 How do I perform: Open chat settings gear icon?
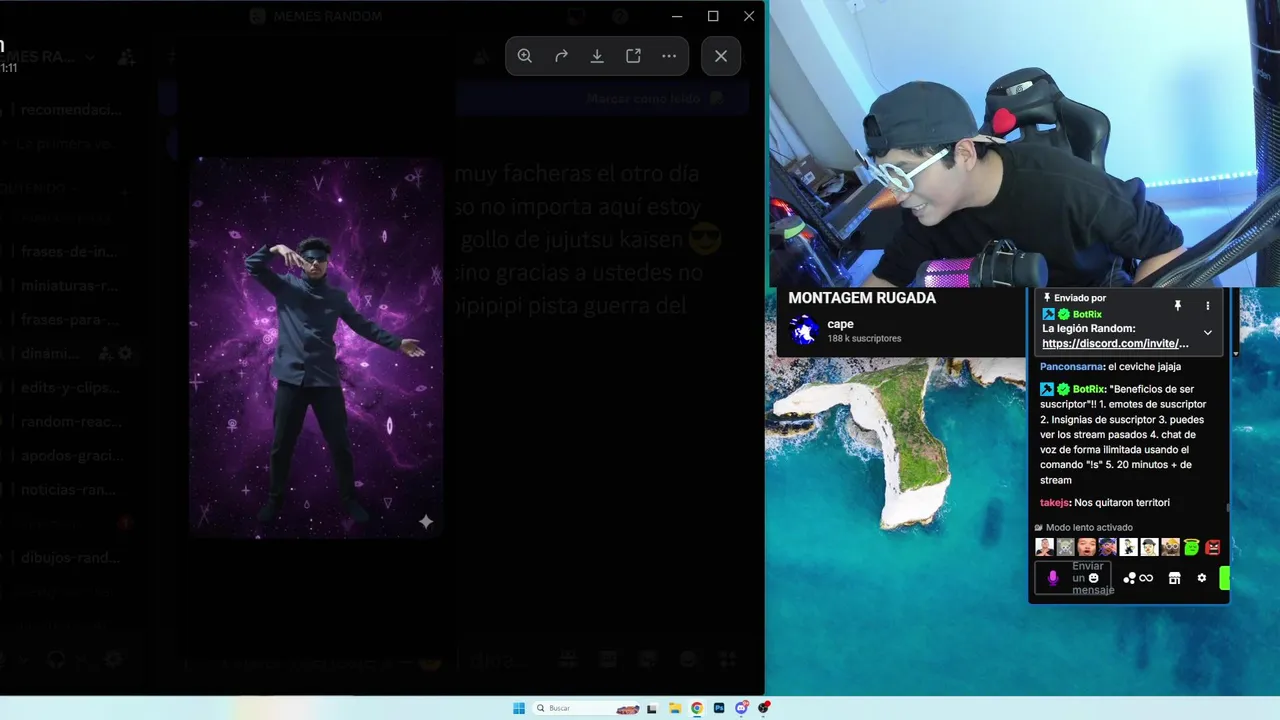coord(1202,578)
